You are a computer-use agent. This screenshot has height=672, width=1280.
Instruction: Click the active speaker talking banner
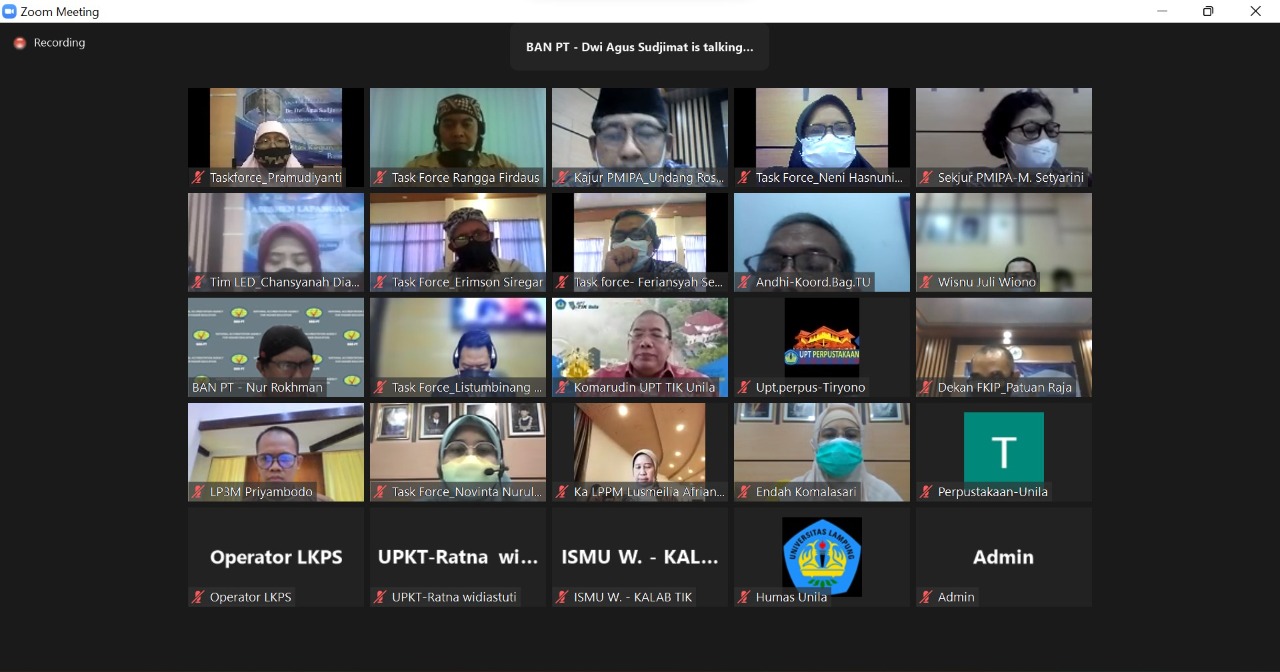pyautogui.click(x=639, y=47)
